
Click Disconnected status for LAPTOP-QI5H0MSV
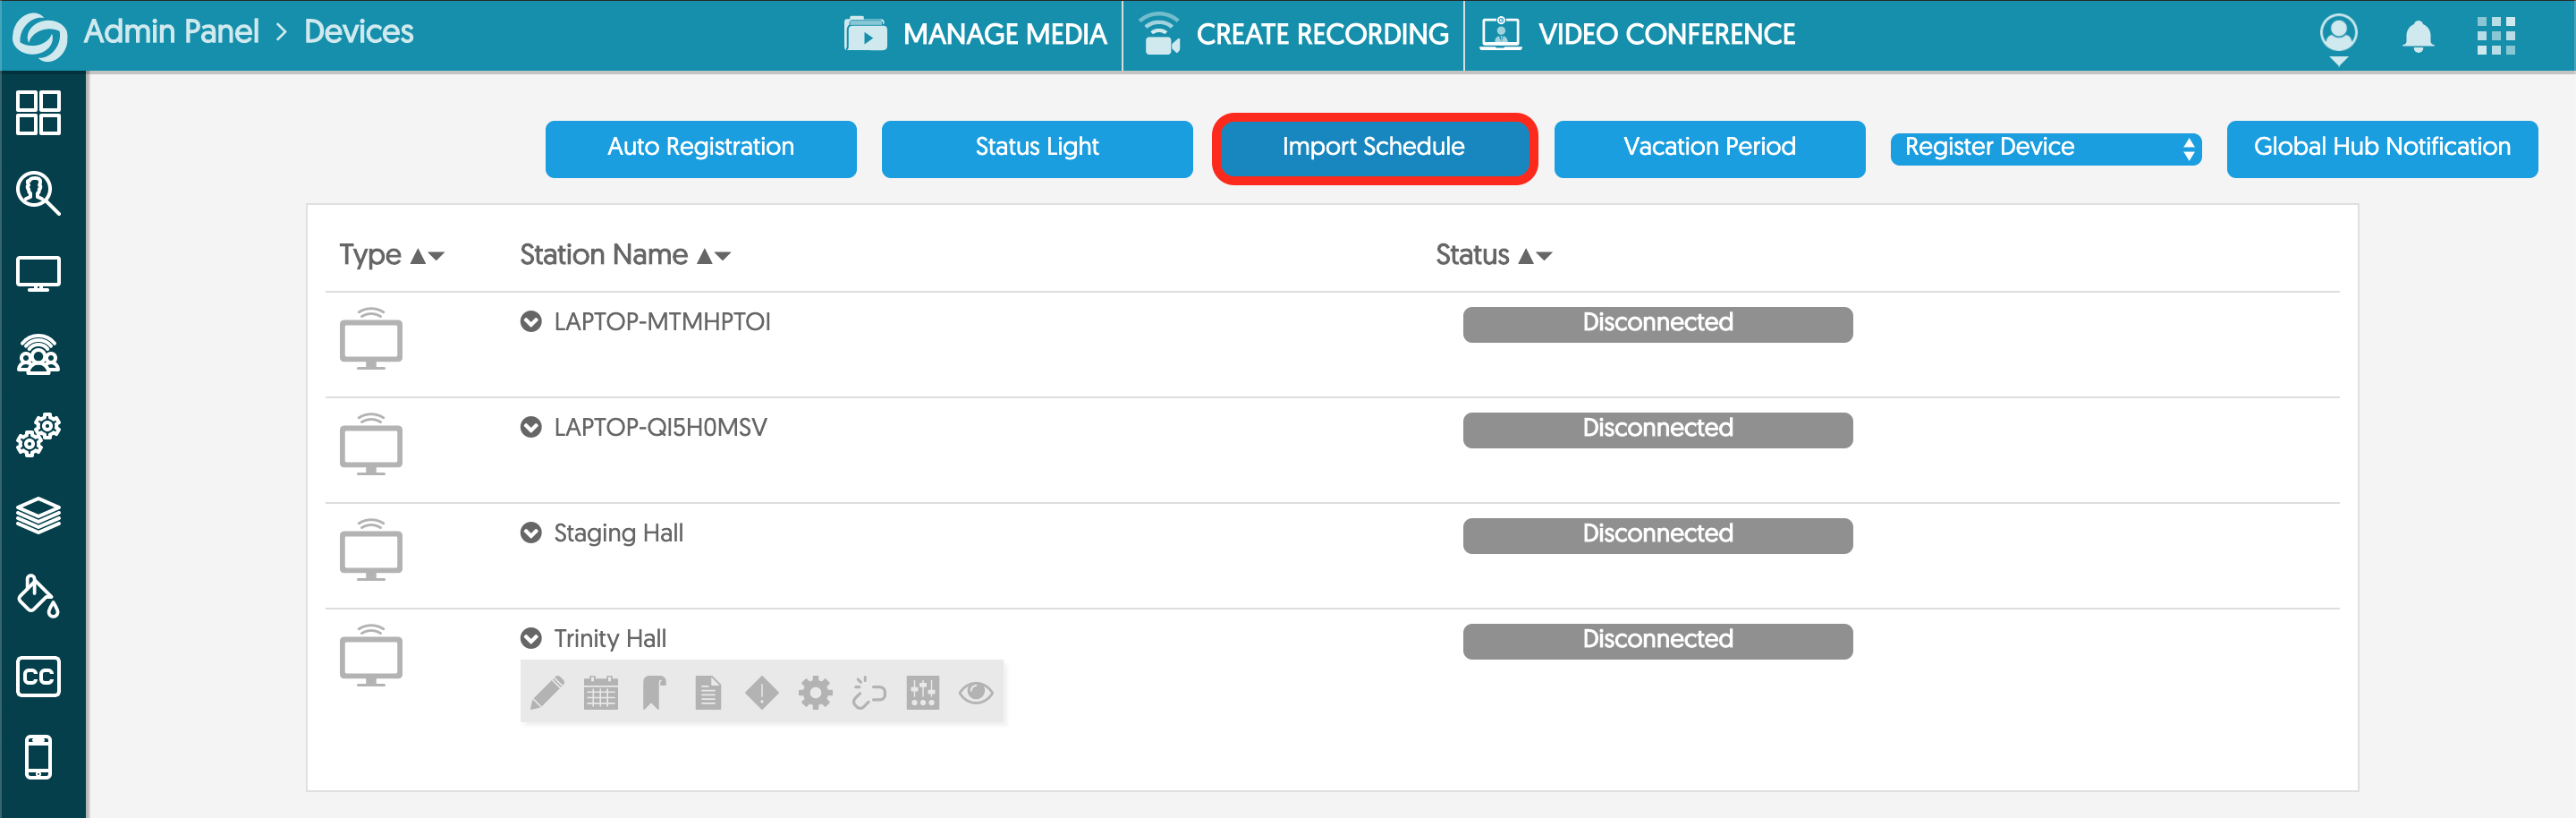pos(1657,429)
